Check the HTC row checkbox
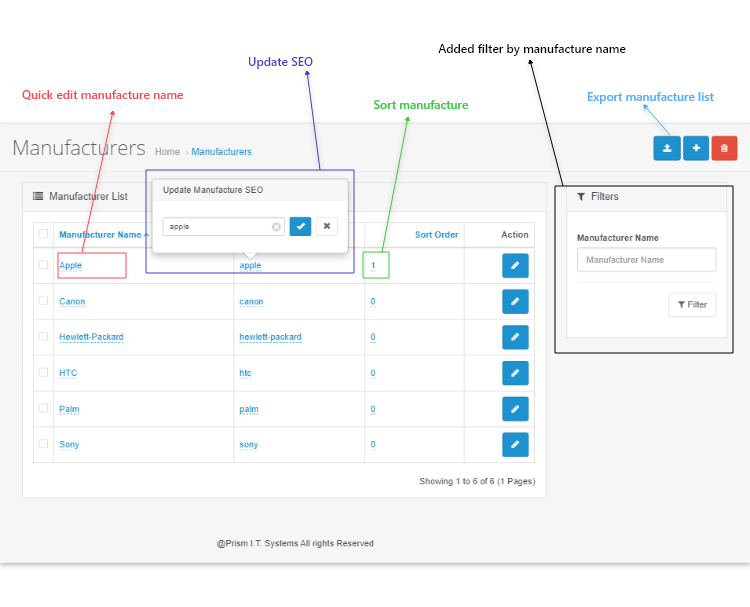The height and width of the screenshot is (607, 750). [44, 372]
